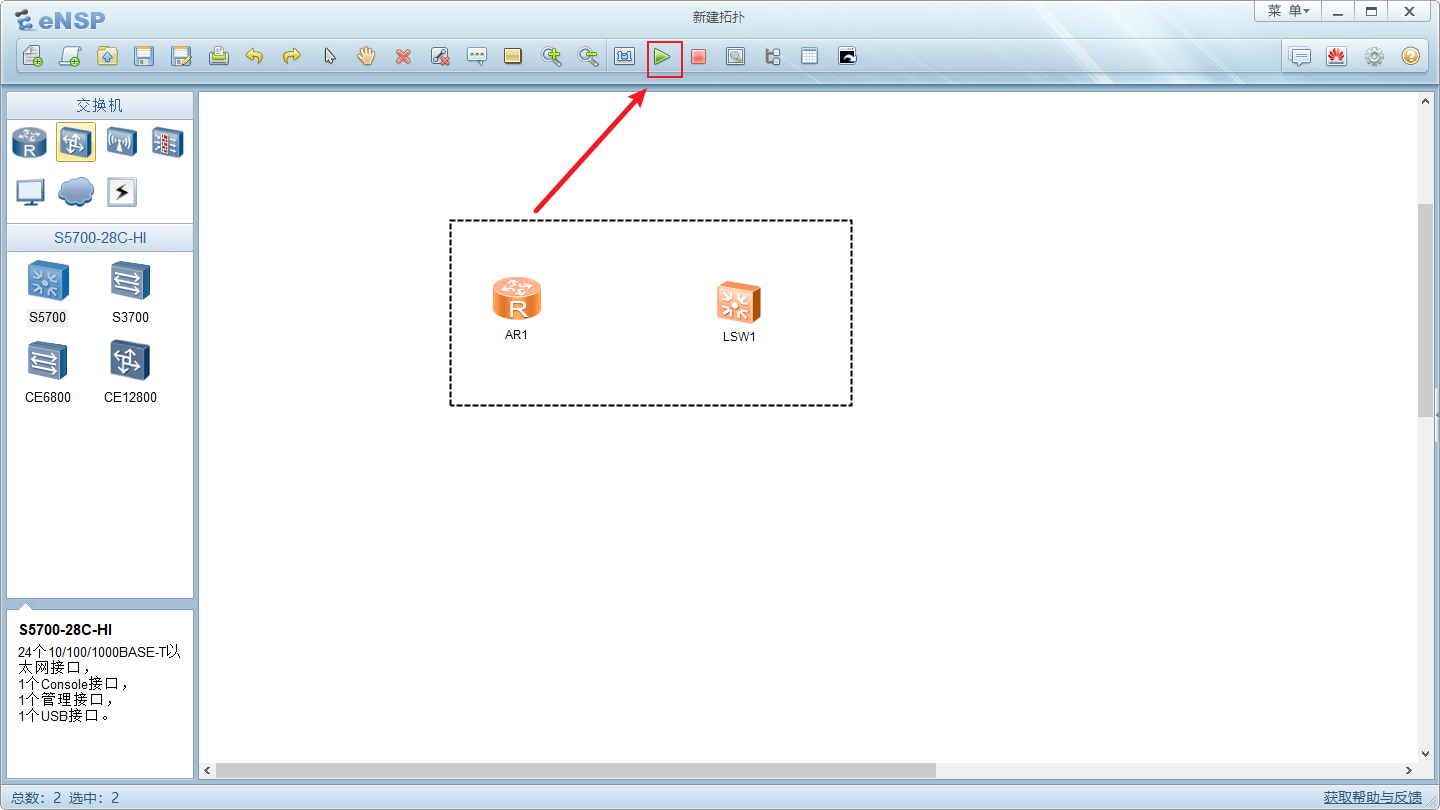Click the red X delete tool
Viewport: 1440px width, 810px height.
403,56
